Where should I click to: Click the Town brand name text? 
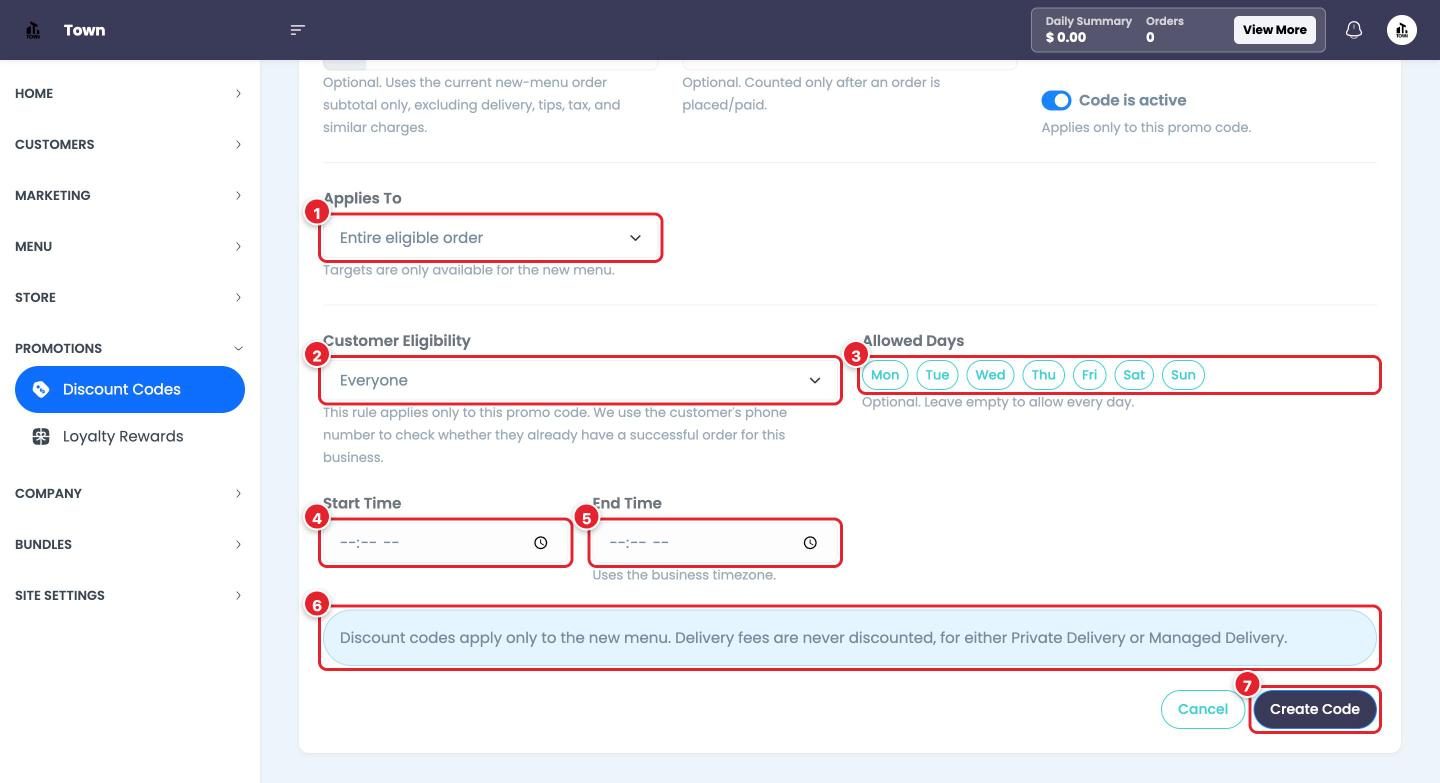(x=84, y=30)
